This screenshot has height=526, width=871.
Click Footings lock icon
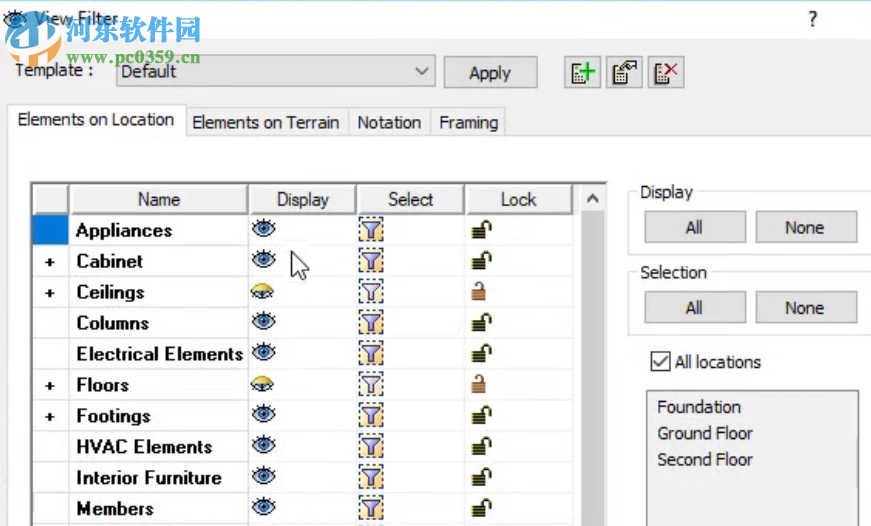tap(481, 415)
